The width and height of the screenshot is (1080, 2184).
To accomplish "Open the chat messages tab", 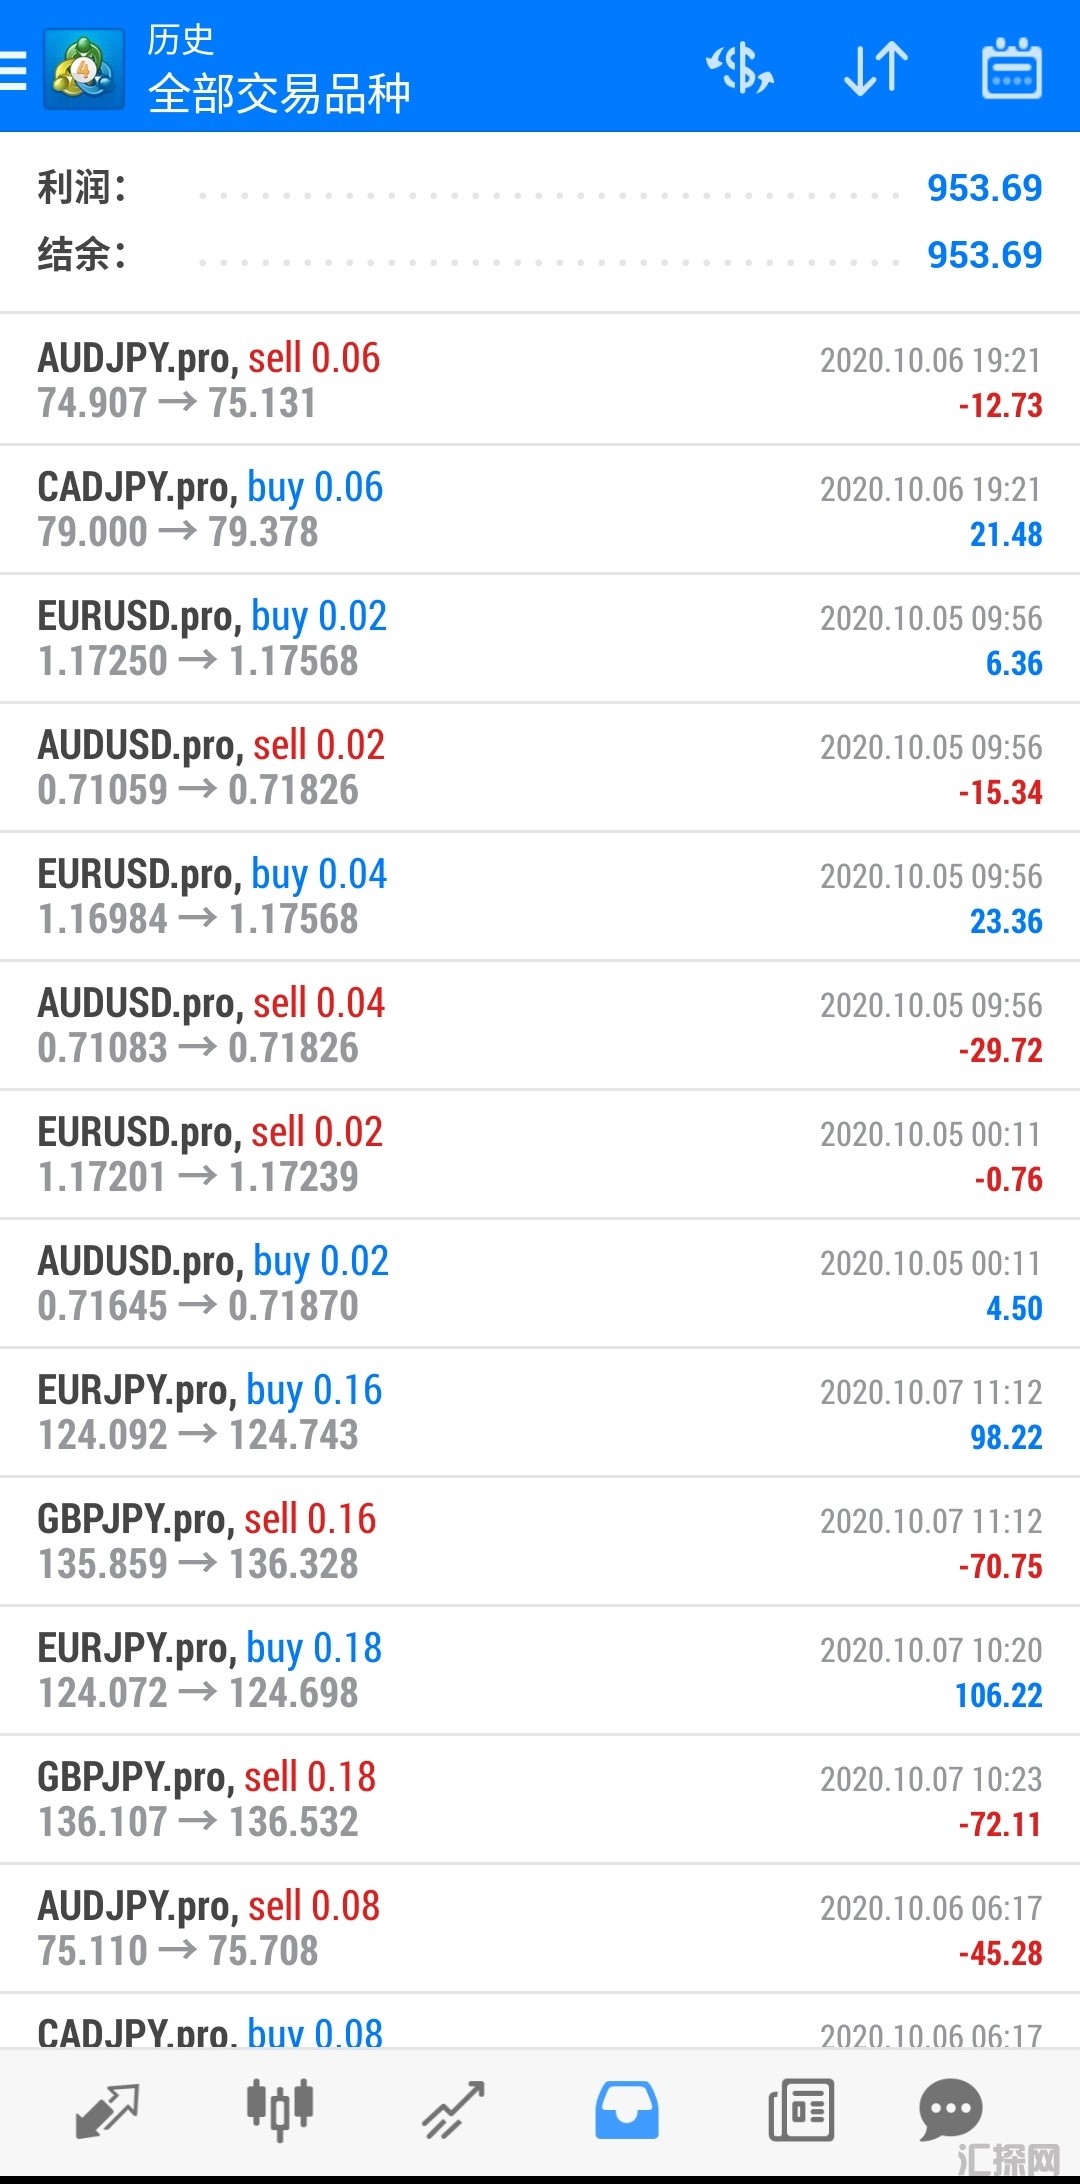I will 950,2110.
